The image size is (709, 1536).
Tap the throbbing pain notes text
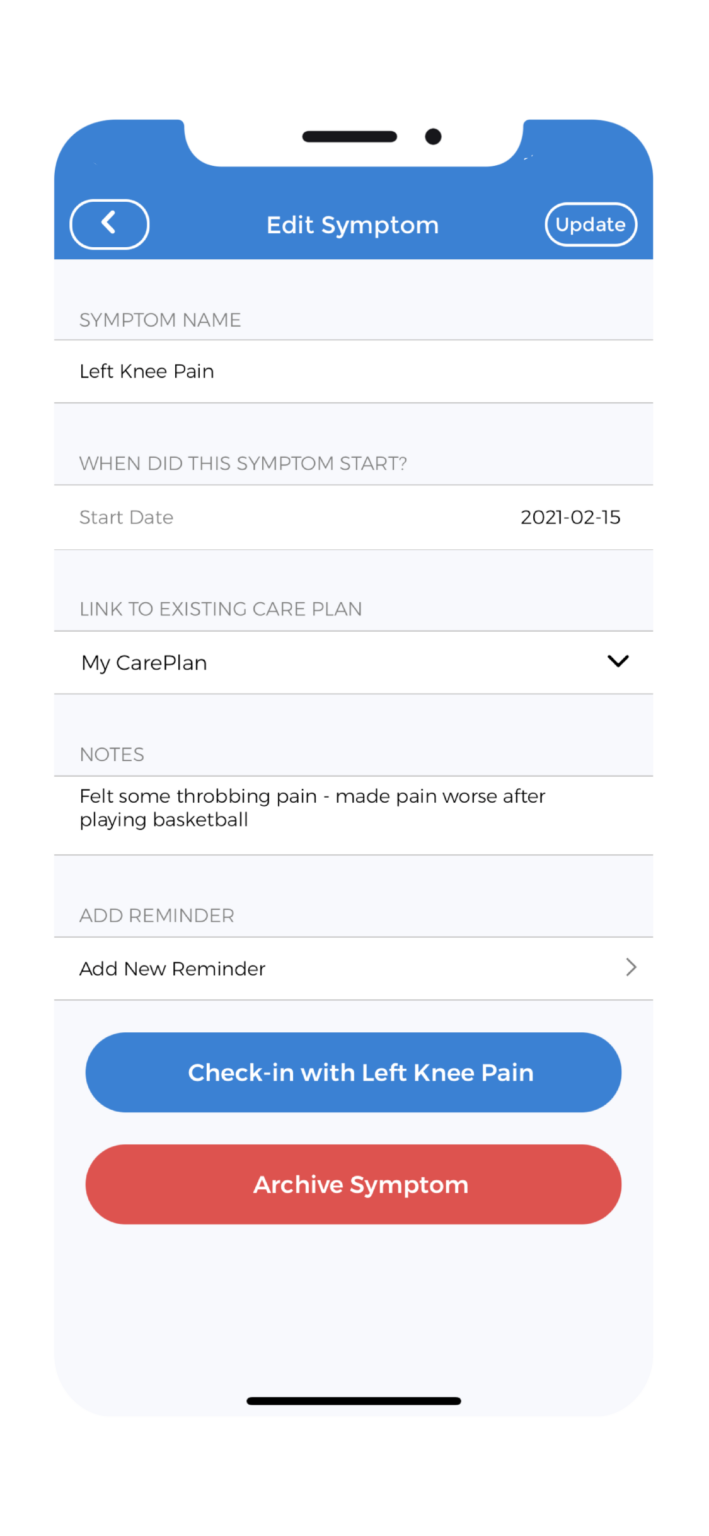[x=312, y=796]
